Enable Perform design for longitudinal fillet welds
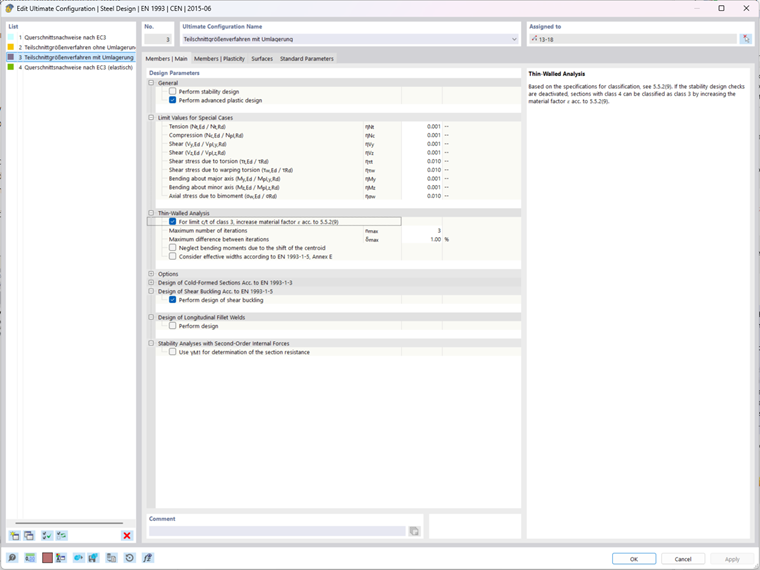The image size is (760, 570). point(173,326)
